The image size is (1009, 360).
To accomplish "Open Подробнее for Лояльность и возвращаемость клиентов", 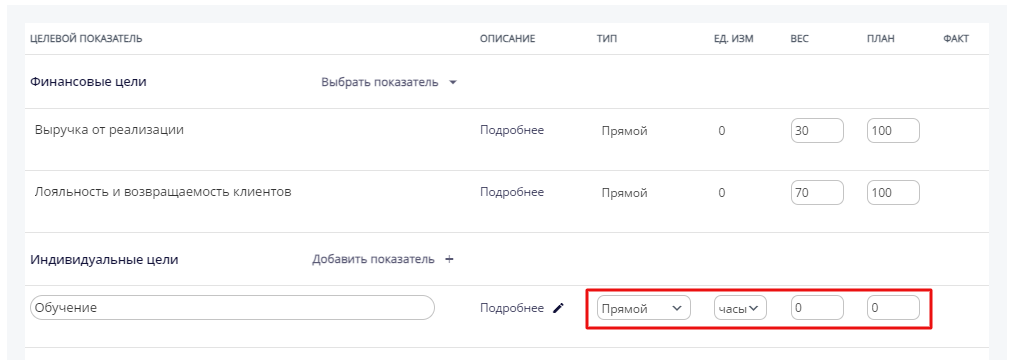I will (512, 192).
